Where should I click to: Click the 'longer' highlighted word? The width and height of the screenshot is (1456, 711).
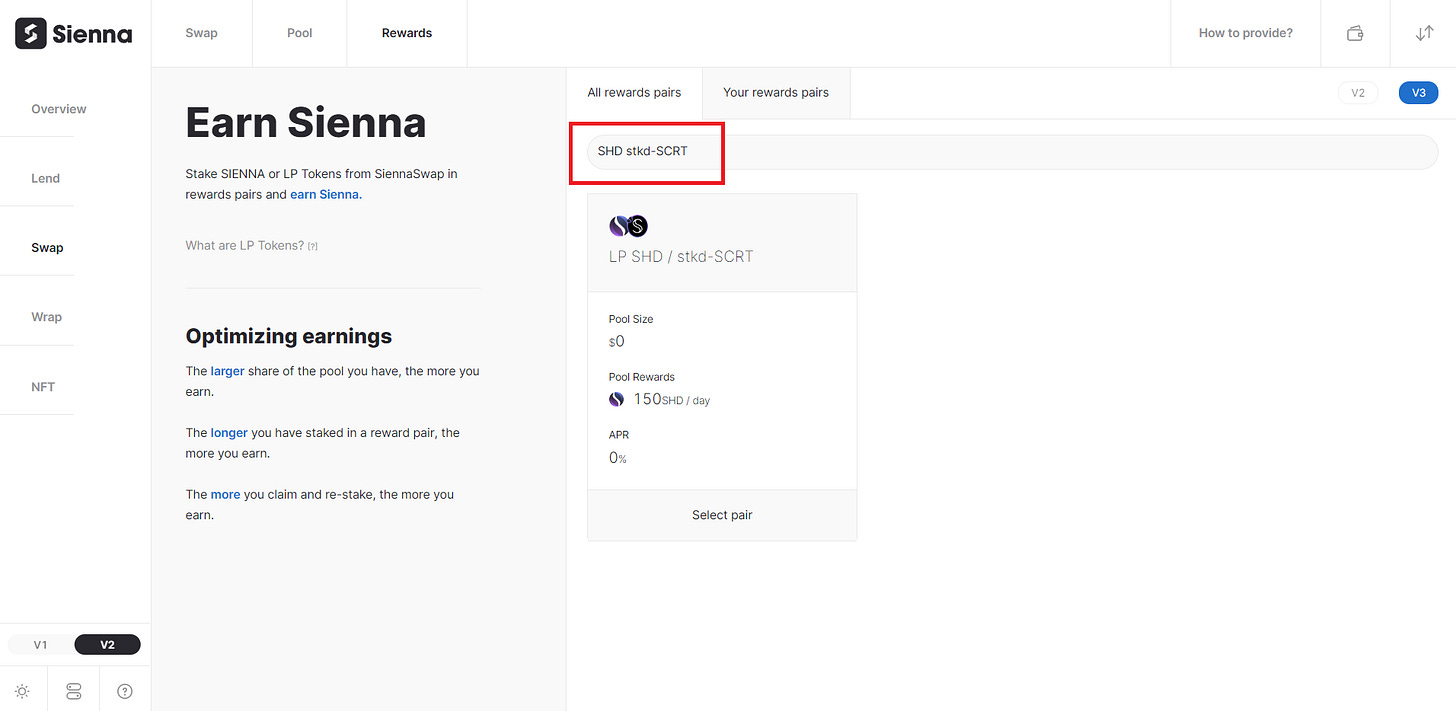click(x=229, y=433)
